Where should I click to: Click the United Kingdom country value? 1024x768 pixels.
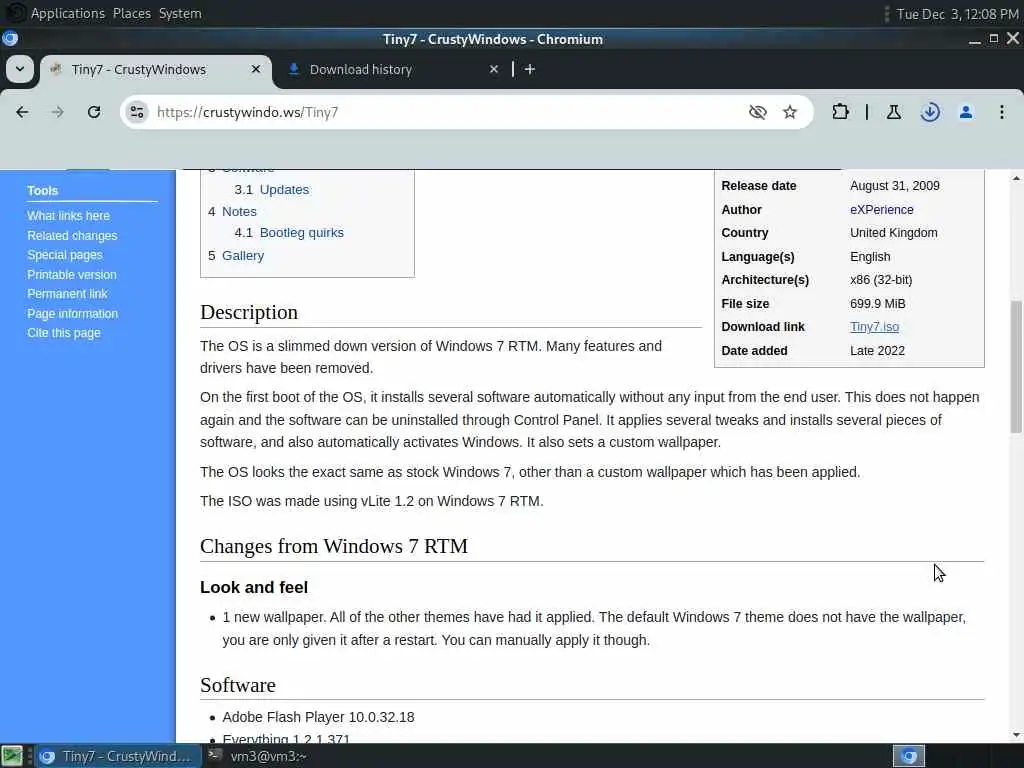(x=893, y=232)
